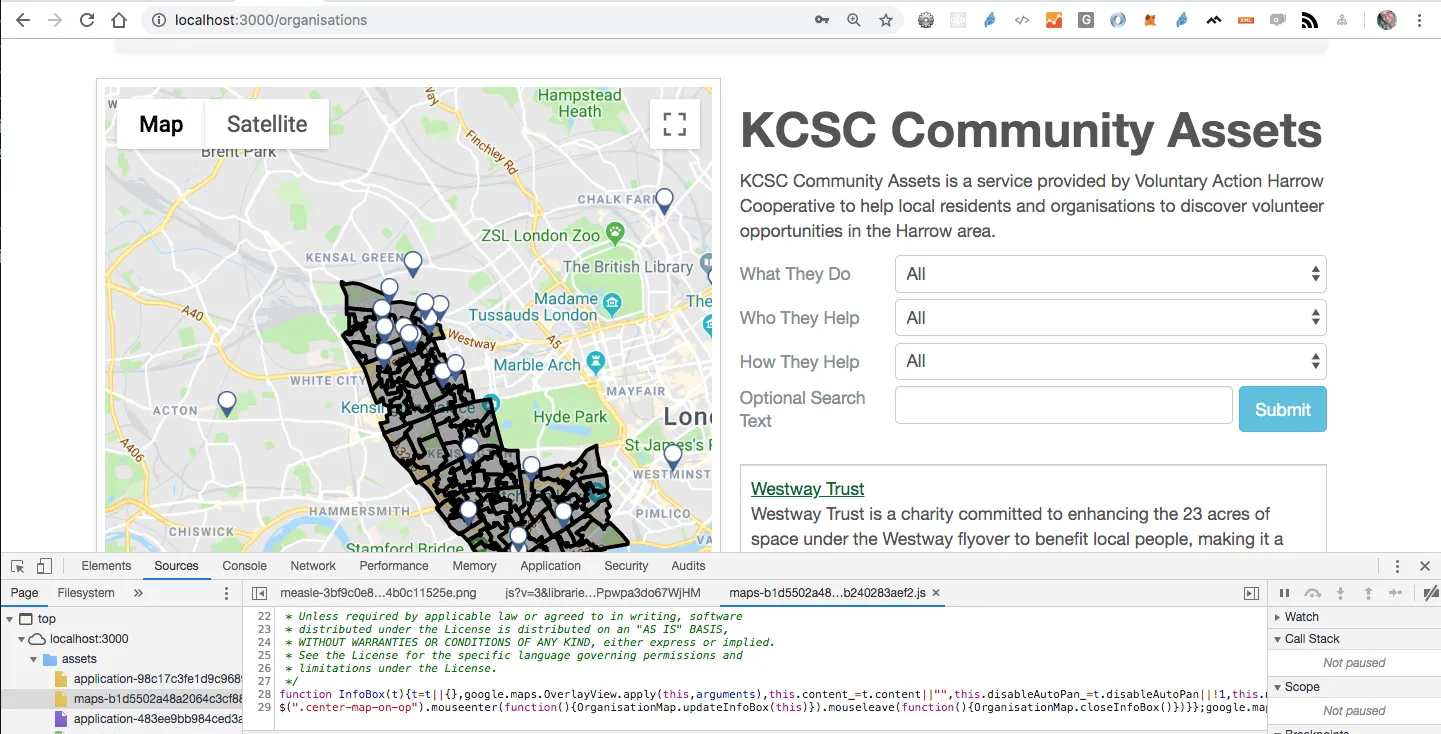Collapse the localhost:3000 tree node
The image size is (1441, 734).
21,639
